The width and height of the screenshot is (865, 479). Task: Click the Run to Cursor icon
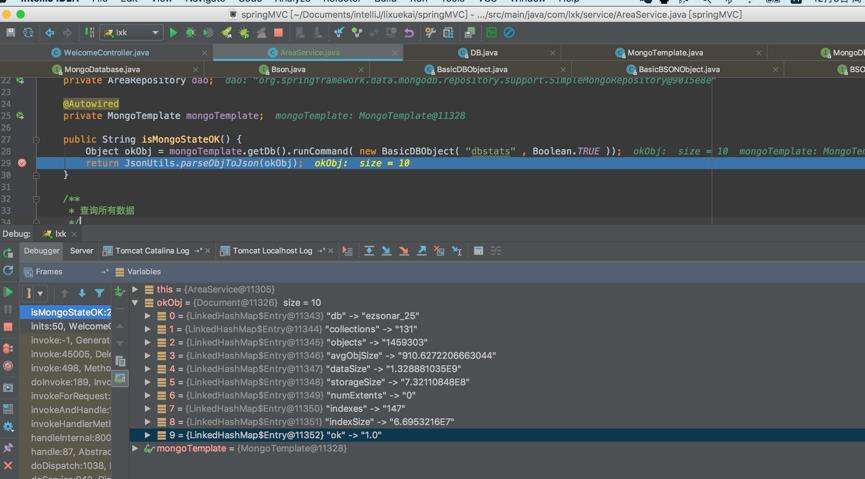457,251
